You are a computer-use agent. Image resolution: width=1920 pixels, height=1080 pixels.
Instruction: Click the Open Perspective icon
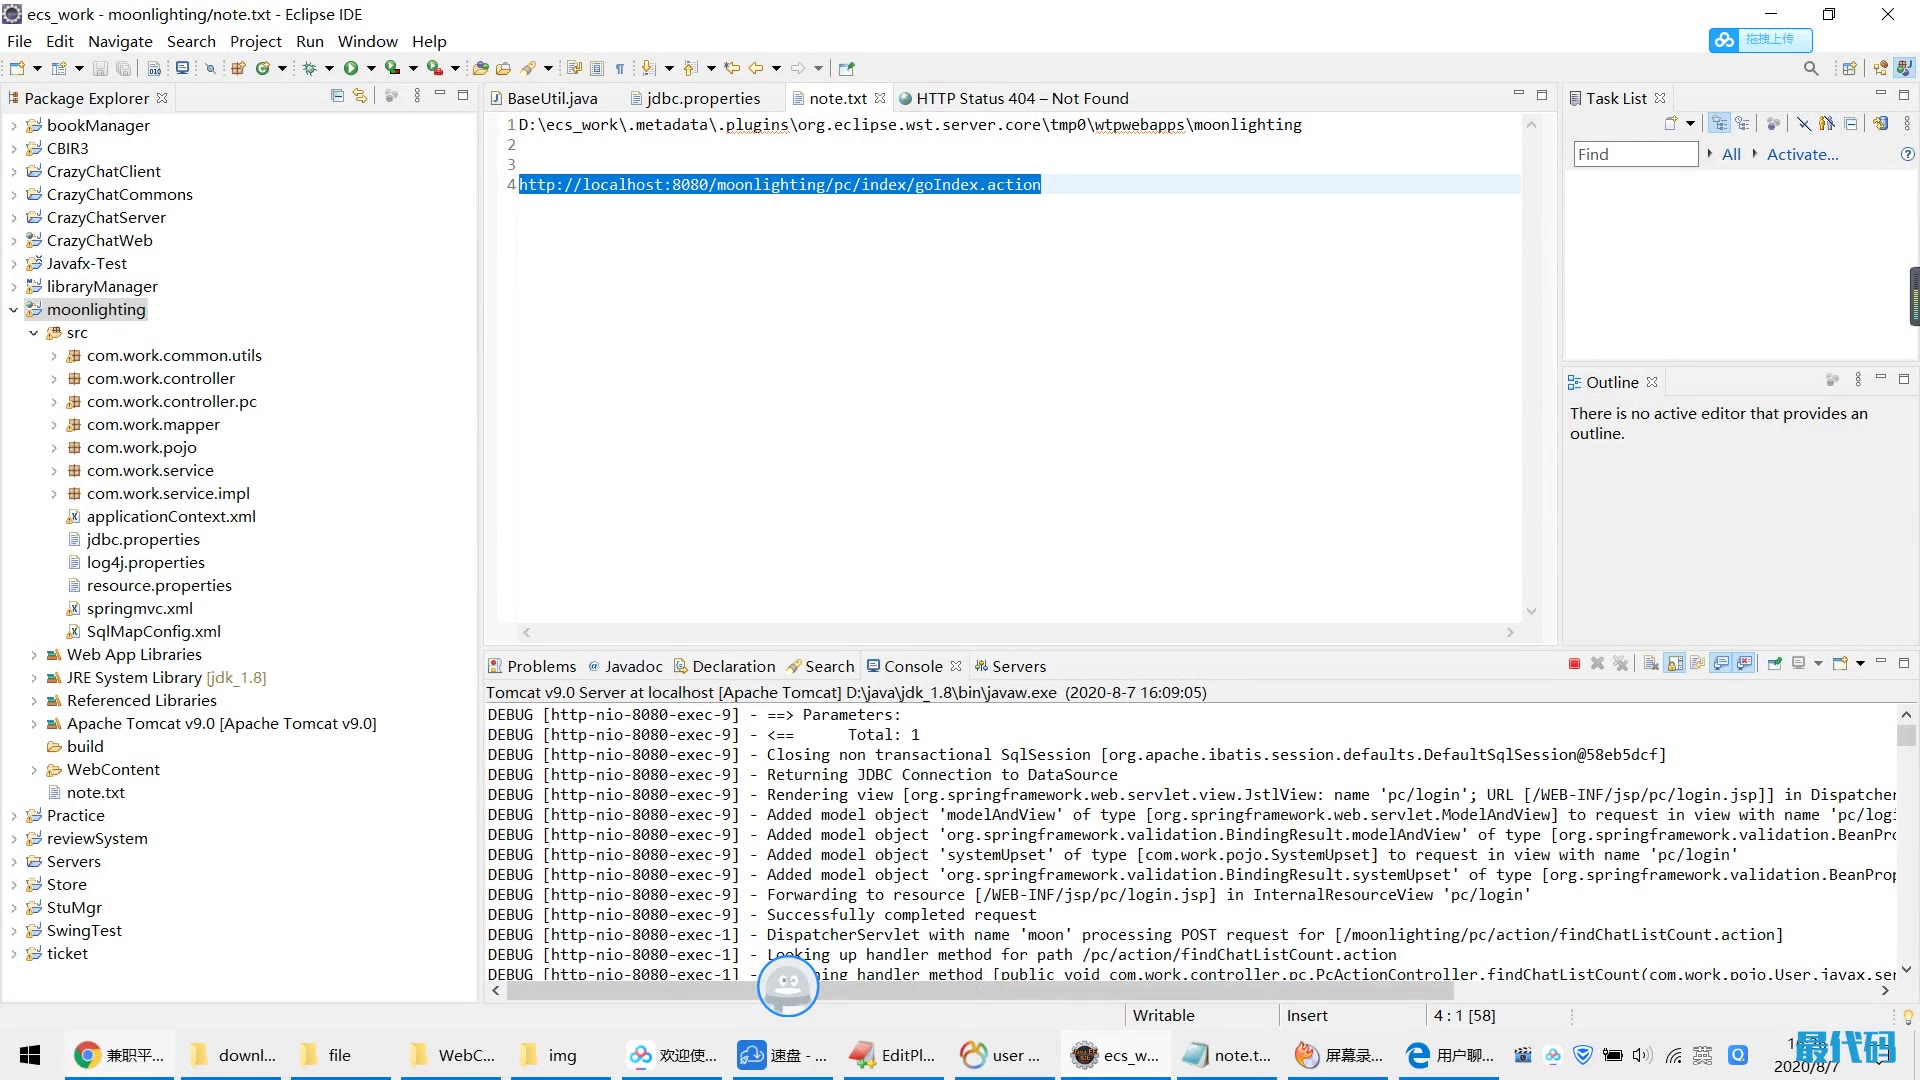(1849, 68)
